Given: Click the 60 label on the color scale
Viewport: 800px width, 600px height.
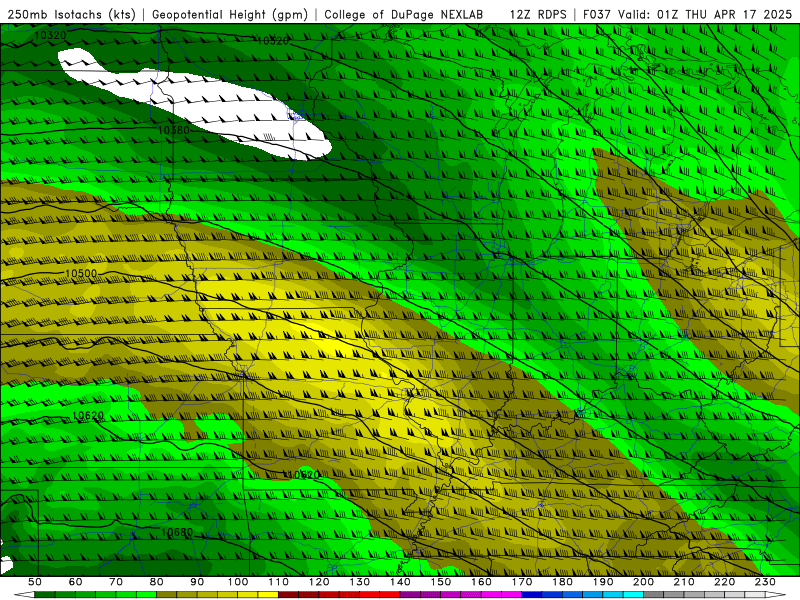Looking at the screenshot, I should pyautogui.click(x=75, y=582).
